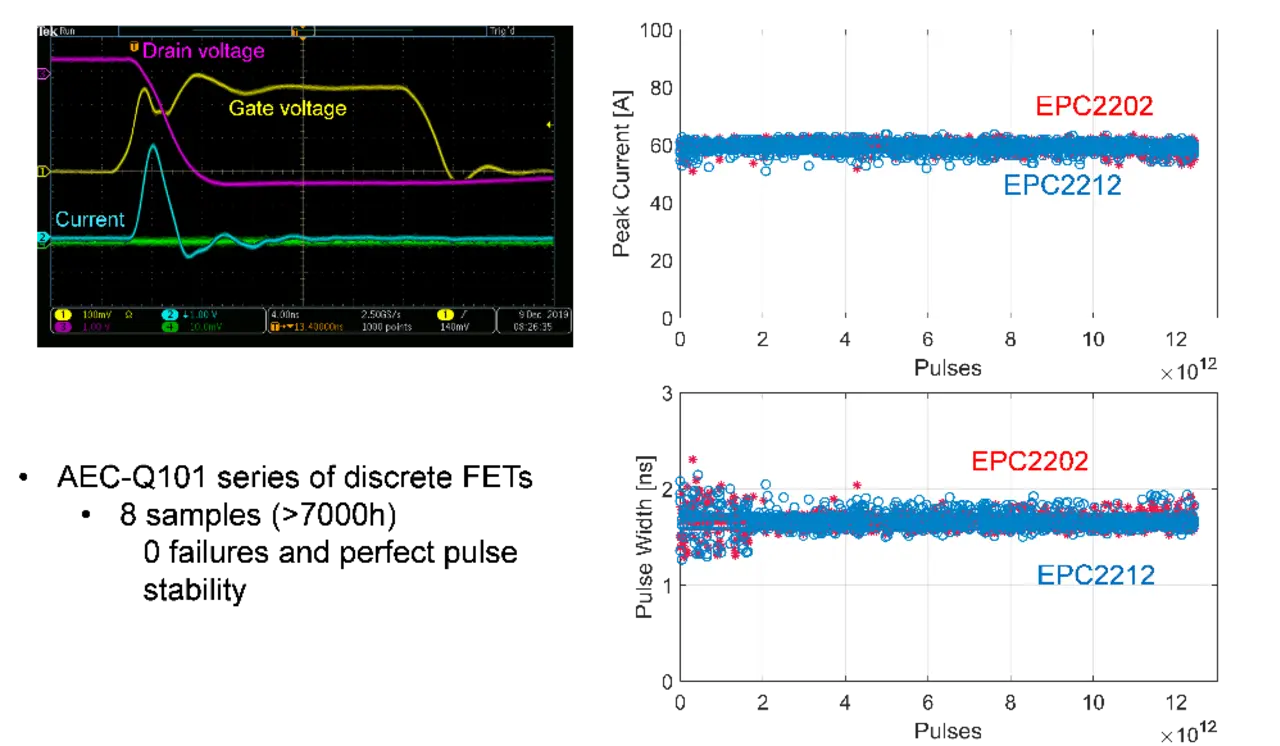Click the 1000 points record length readout
The width and height of the screenshot is (1280, 746).
coord(387,327)
